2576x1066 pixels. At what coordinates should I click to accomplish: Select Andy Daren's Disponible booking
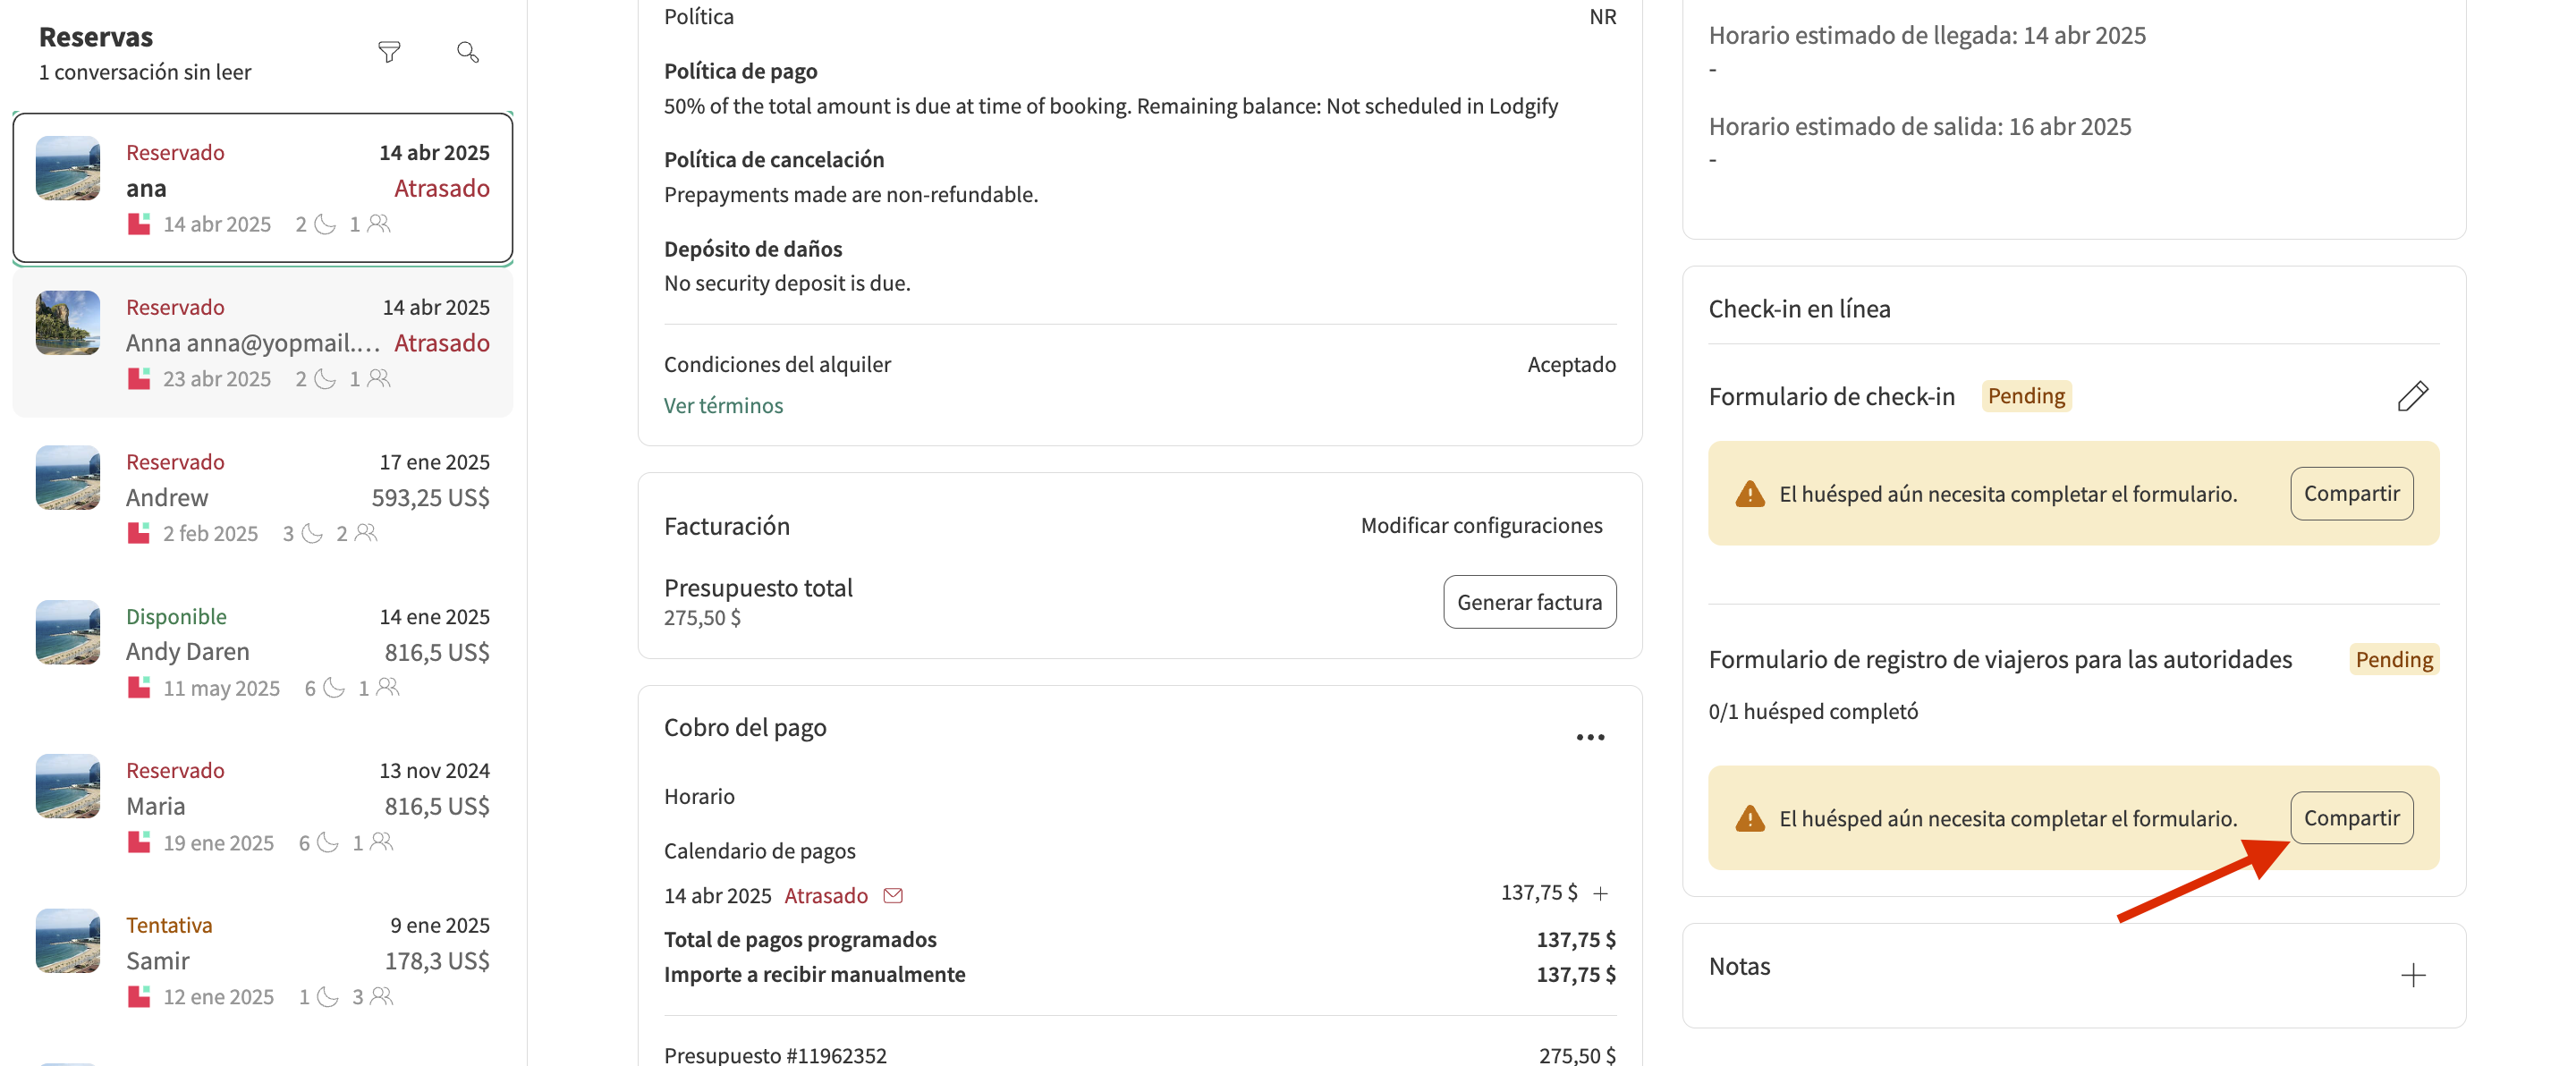pos(262,651)
